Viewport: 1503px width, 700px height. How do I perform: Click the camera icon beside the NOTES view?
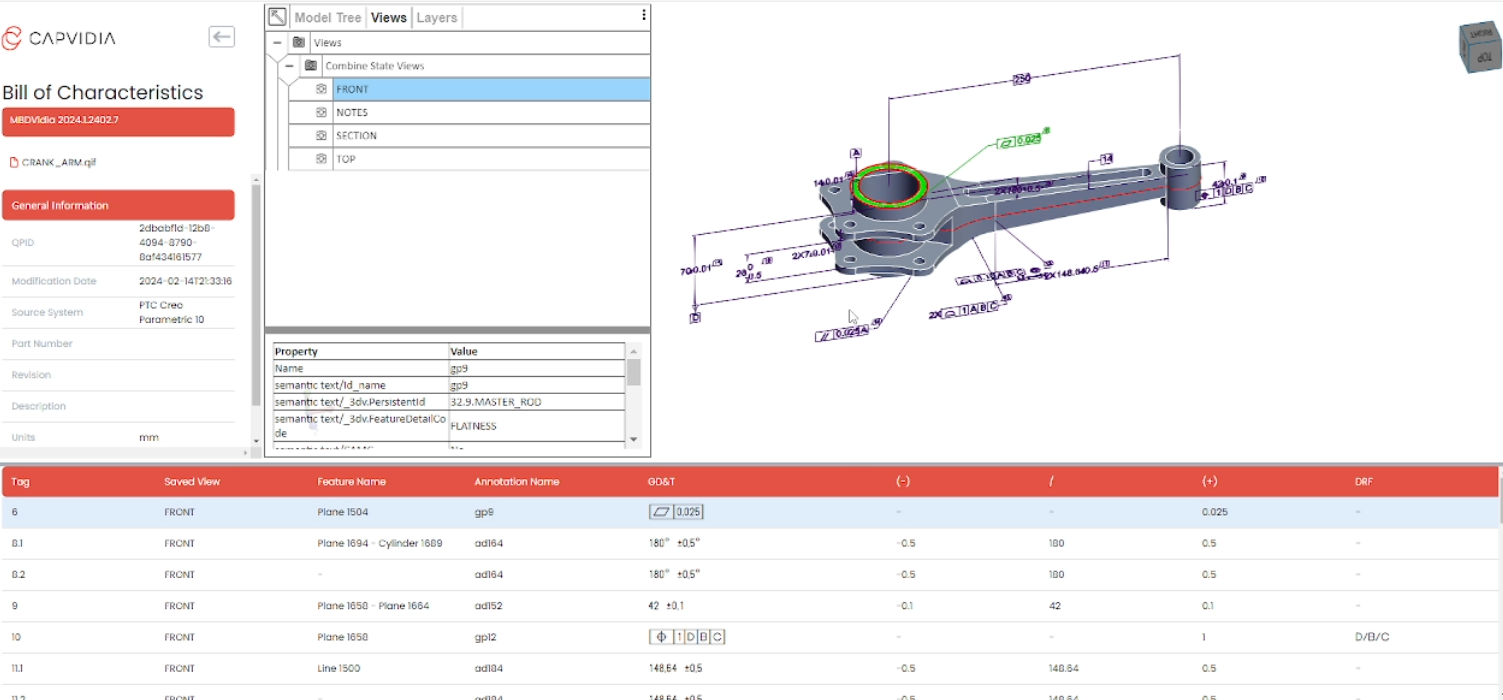321,112
